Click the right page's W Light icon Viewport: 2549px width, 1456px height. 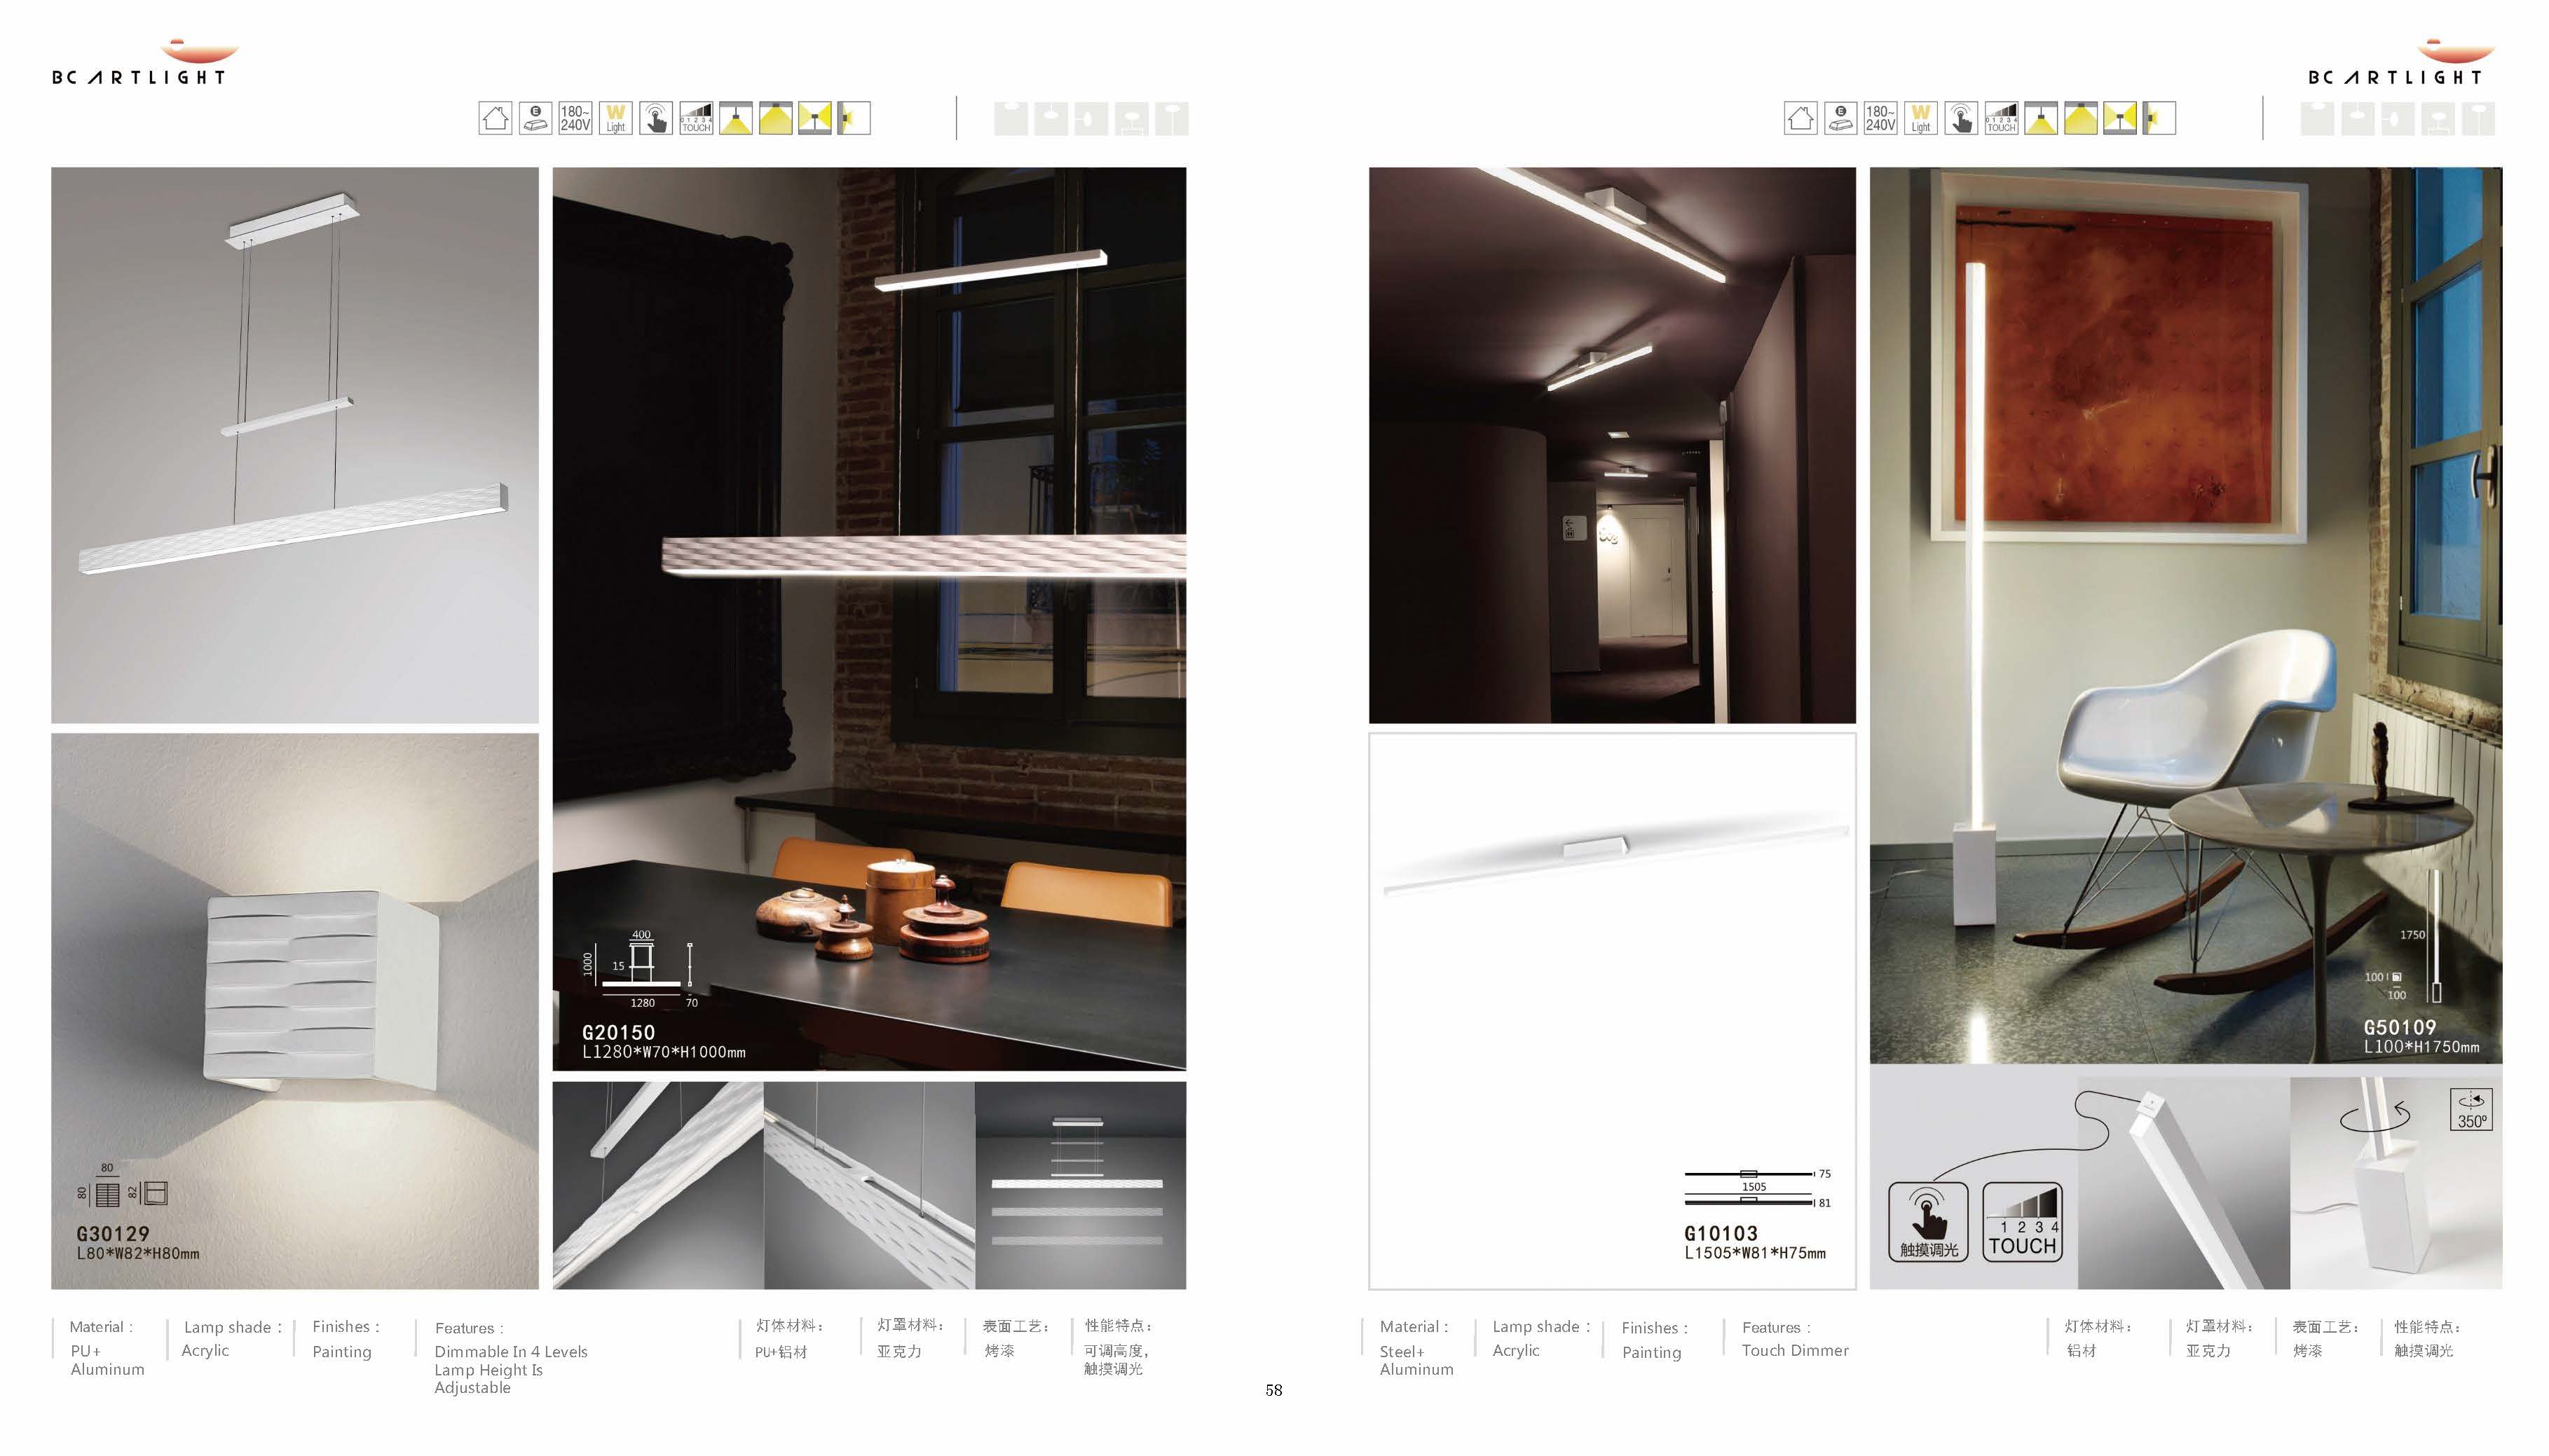click(1920, 118)
